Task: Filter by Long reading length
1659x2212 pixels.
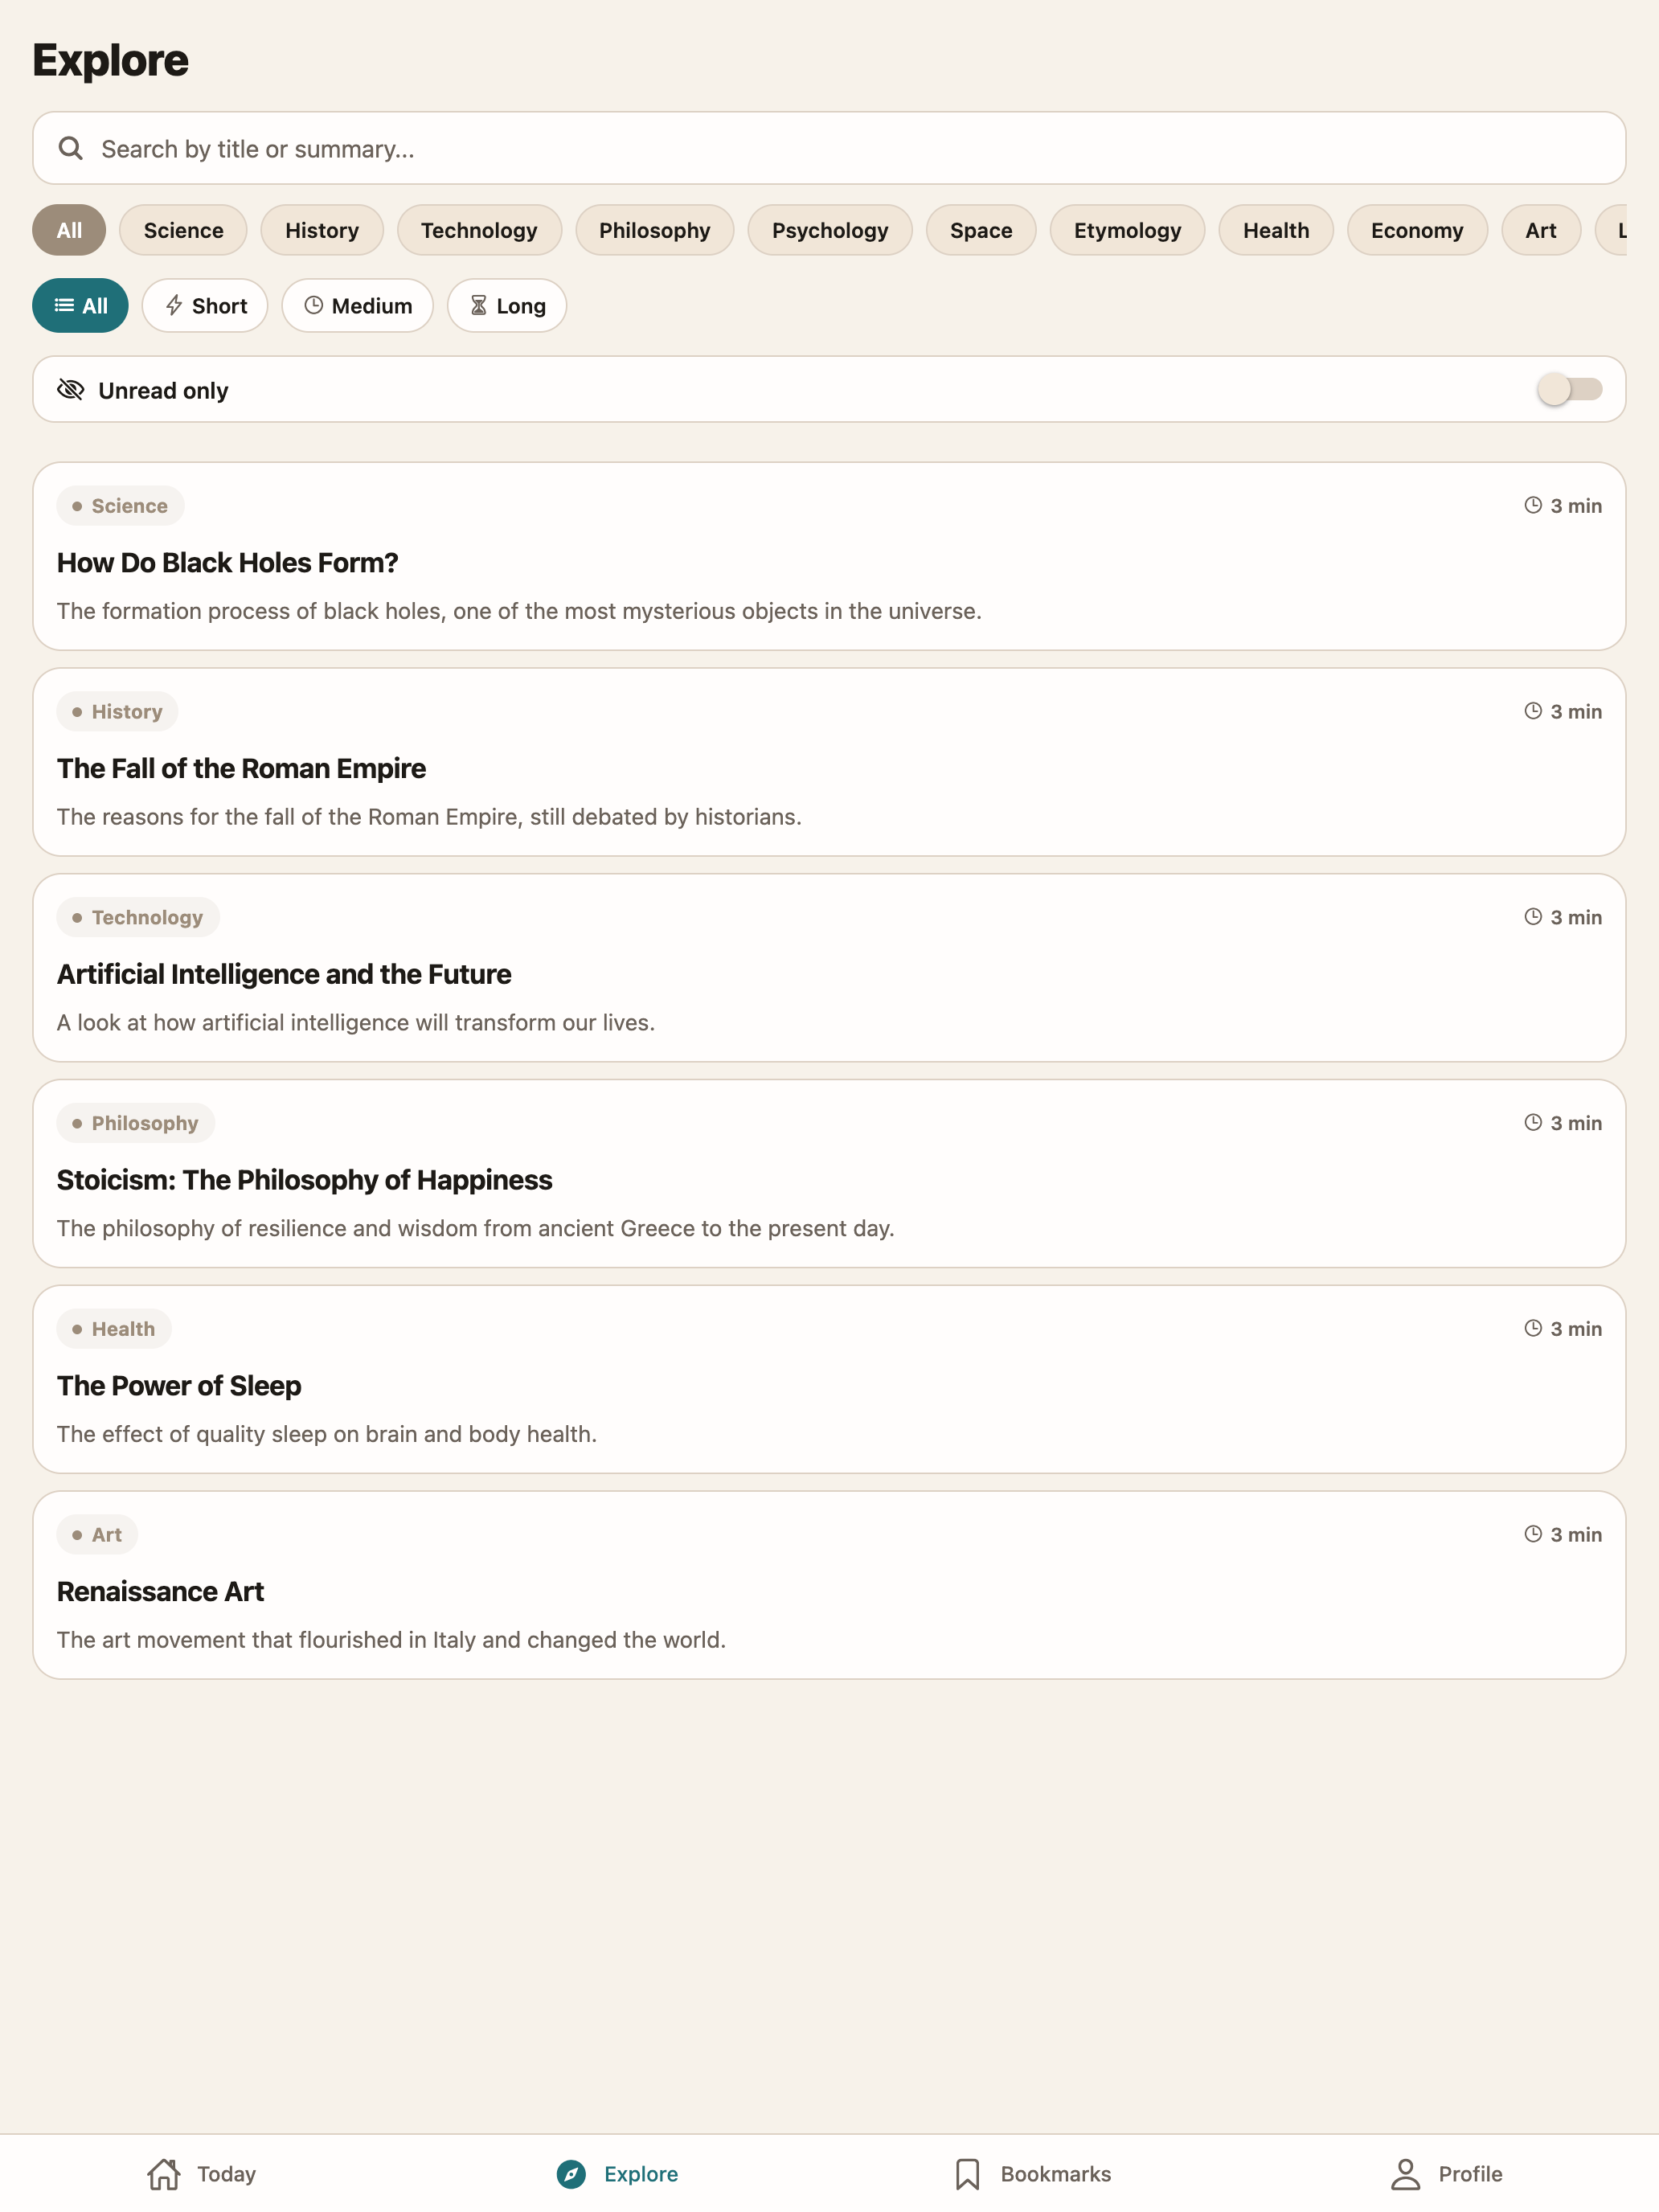Action: pos(507,305)
